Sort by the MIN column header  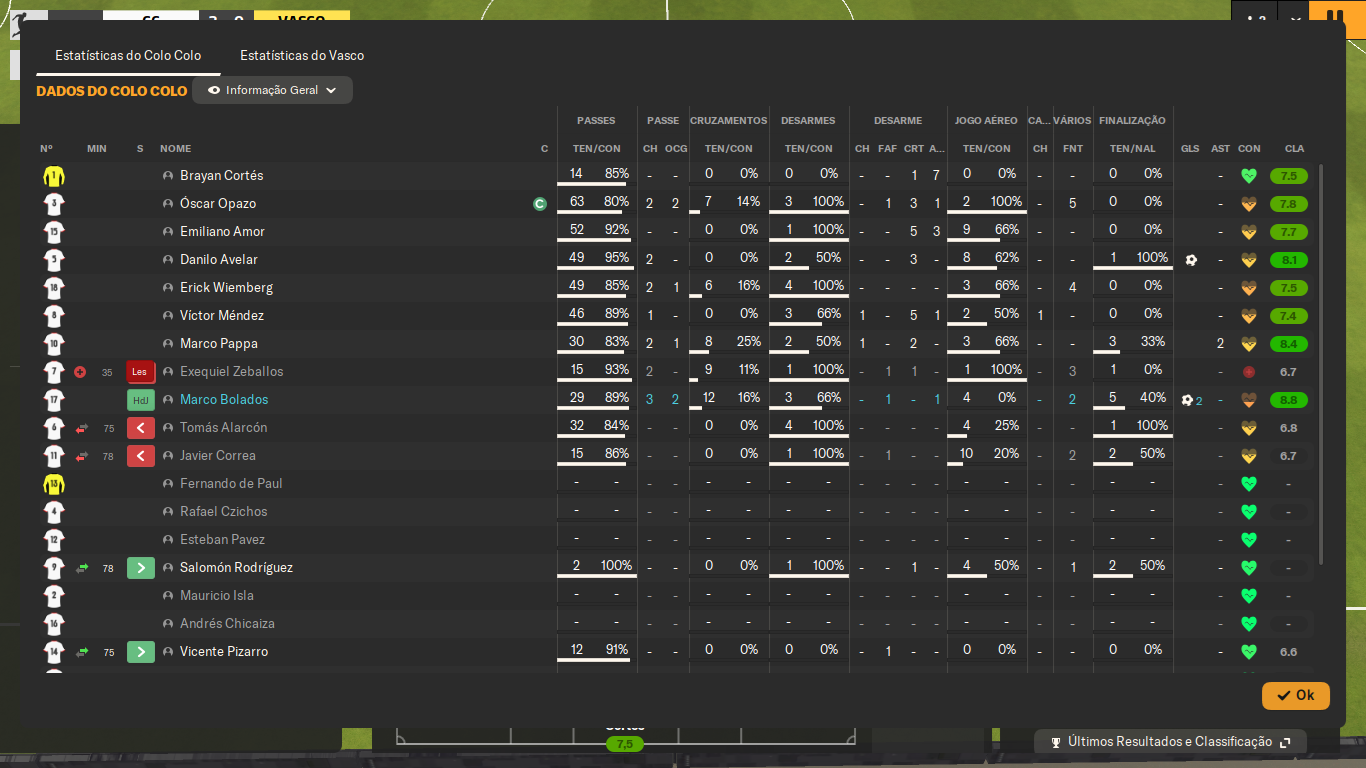click(96, 149)
